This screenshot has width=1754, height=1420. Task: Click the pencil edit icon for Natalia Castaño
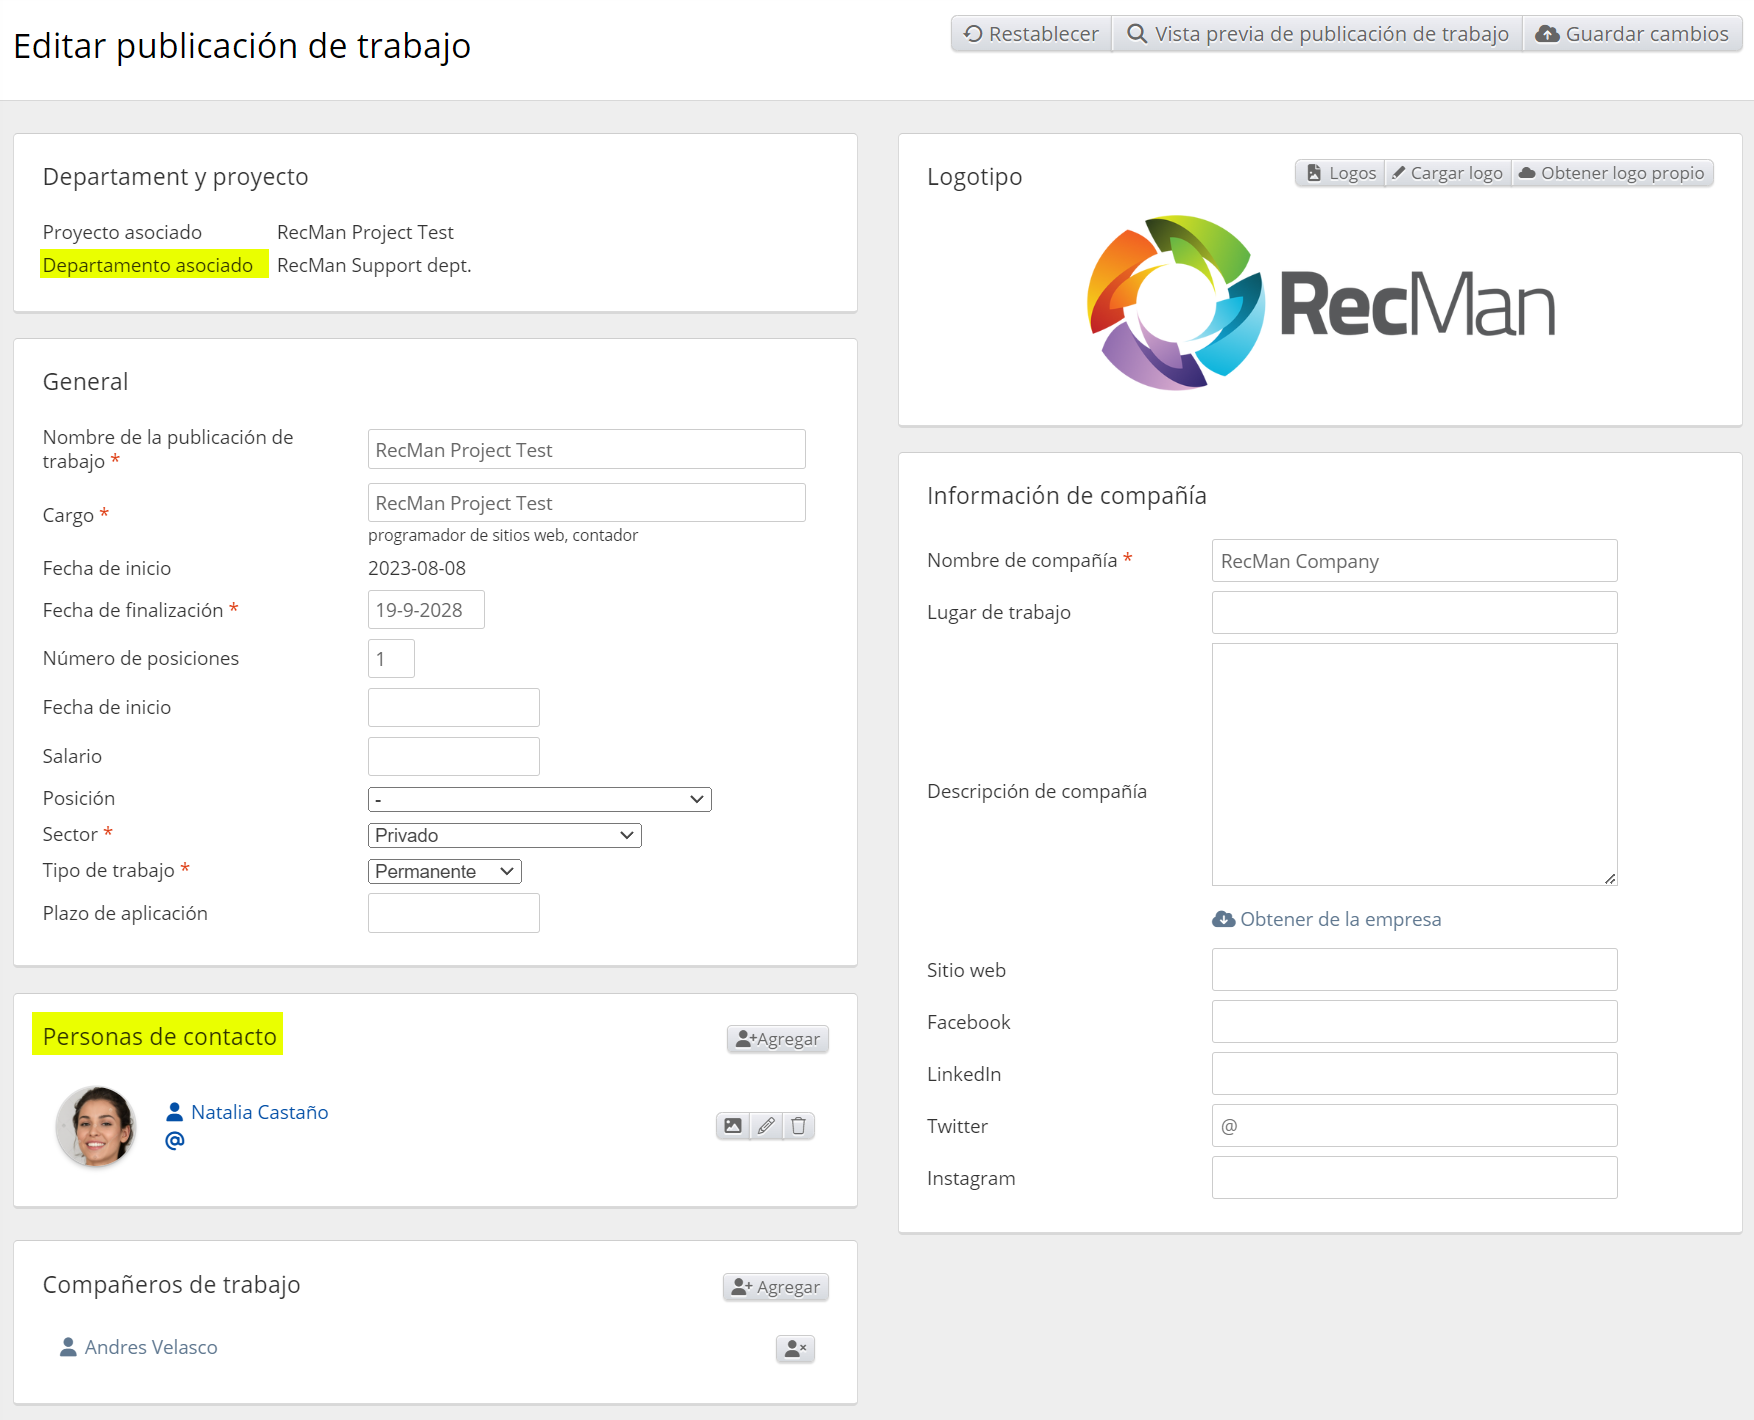coord(766,1126)
